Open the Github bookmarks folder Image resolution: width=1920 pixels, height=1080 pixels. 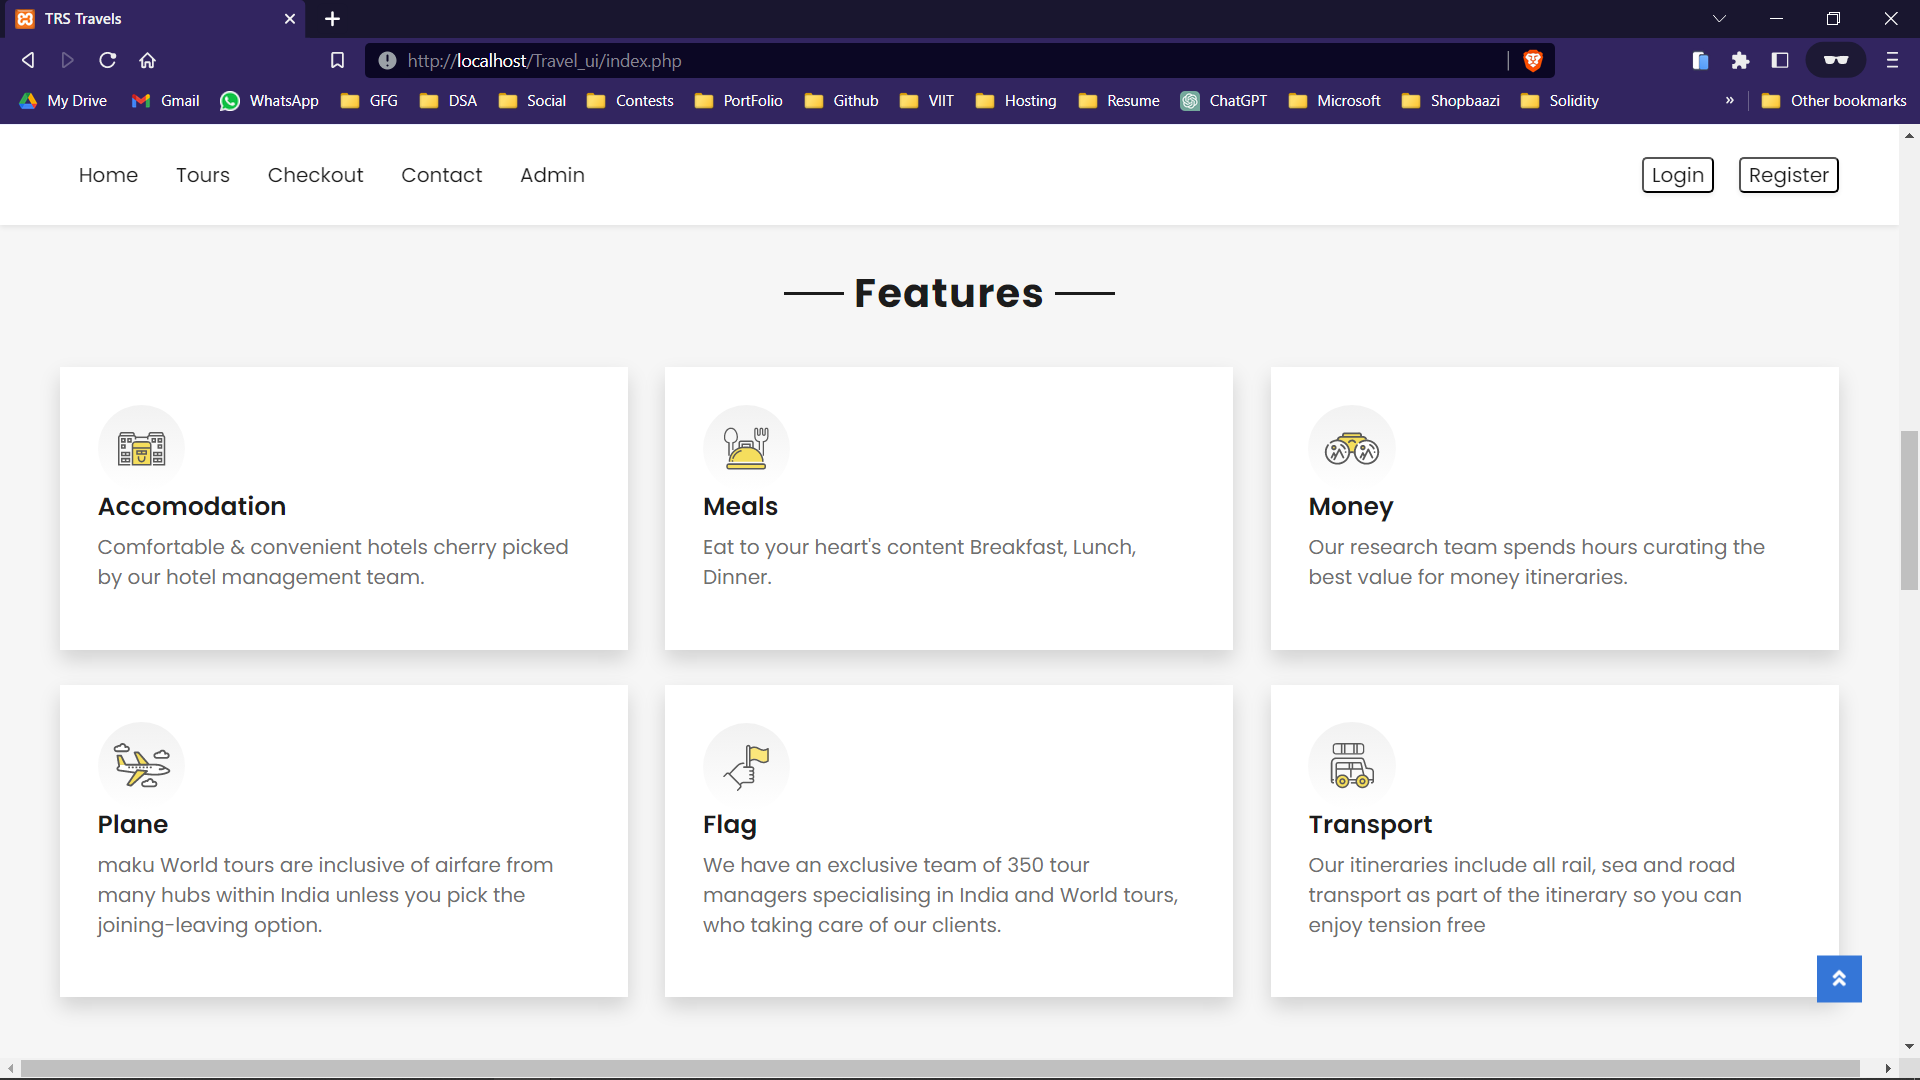click(841, 100)
